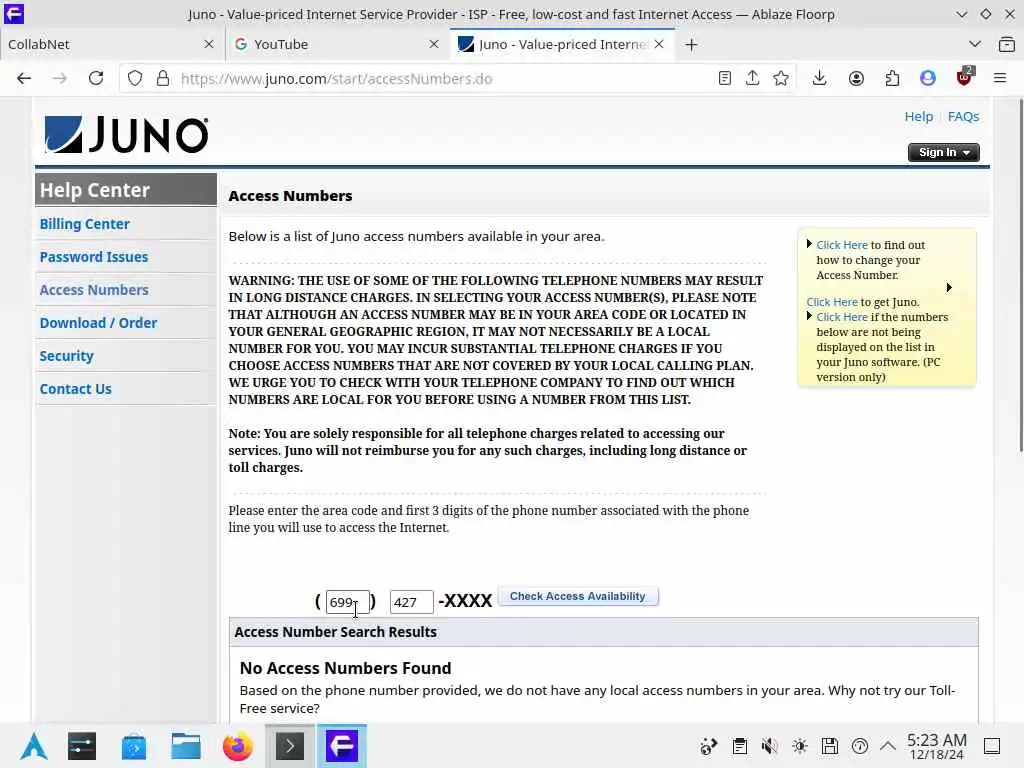Open system settings icon in taskbar
The height and width of the screenshot is (768, 1024).
(82, 746)
